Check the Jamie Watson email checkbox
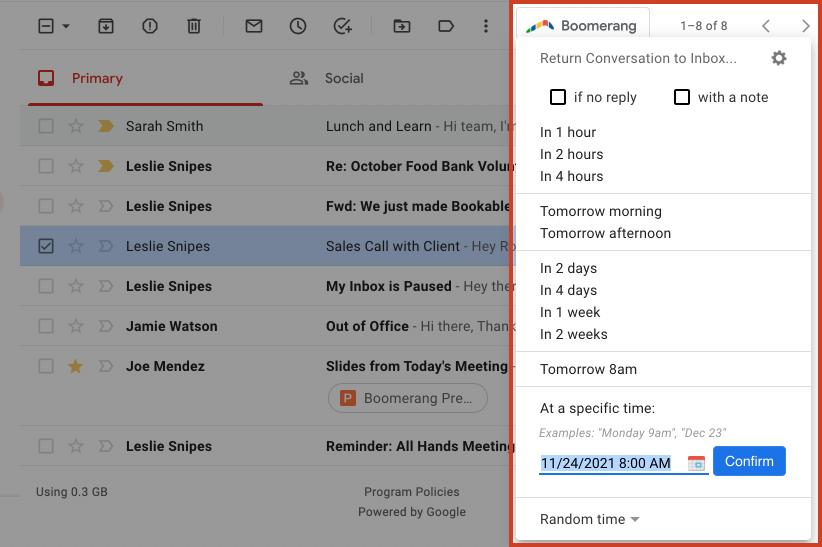822x547 pixels. point(46,326)
